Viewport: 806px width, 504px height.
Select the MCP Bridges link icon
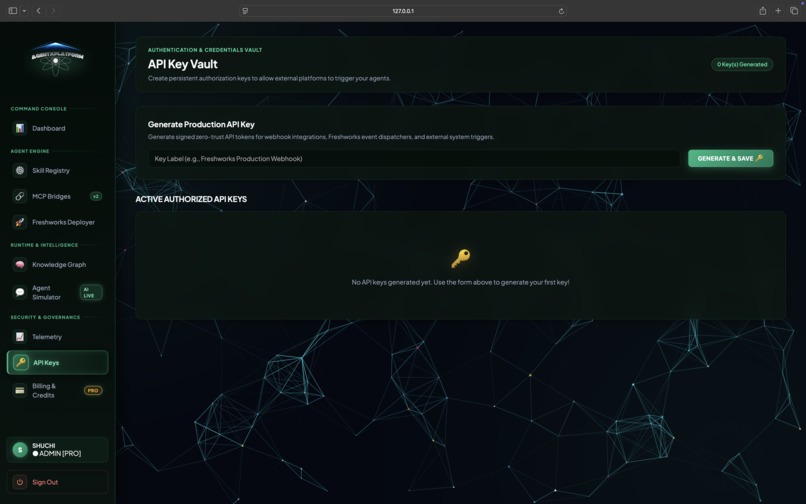tap(20, 196)
